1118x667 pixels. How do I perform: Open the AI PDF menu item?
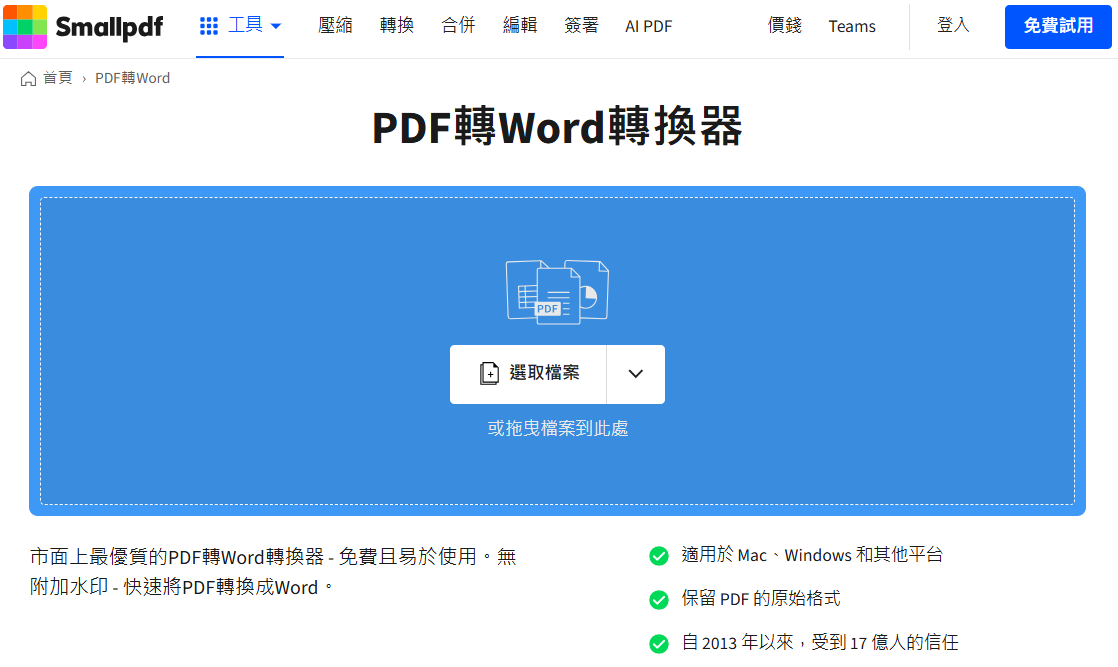click(x=647, y=26)
